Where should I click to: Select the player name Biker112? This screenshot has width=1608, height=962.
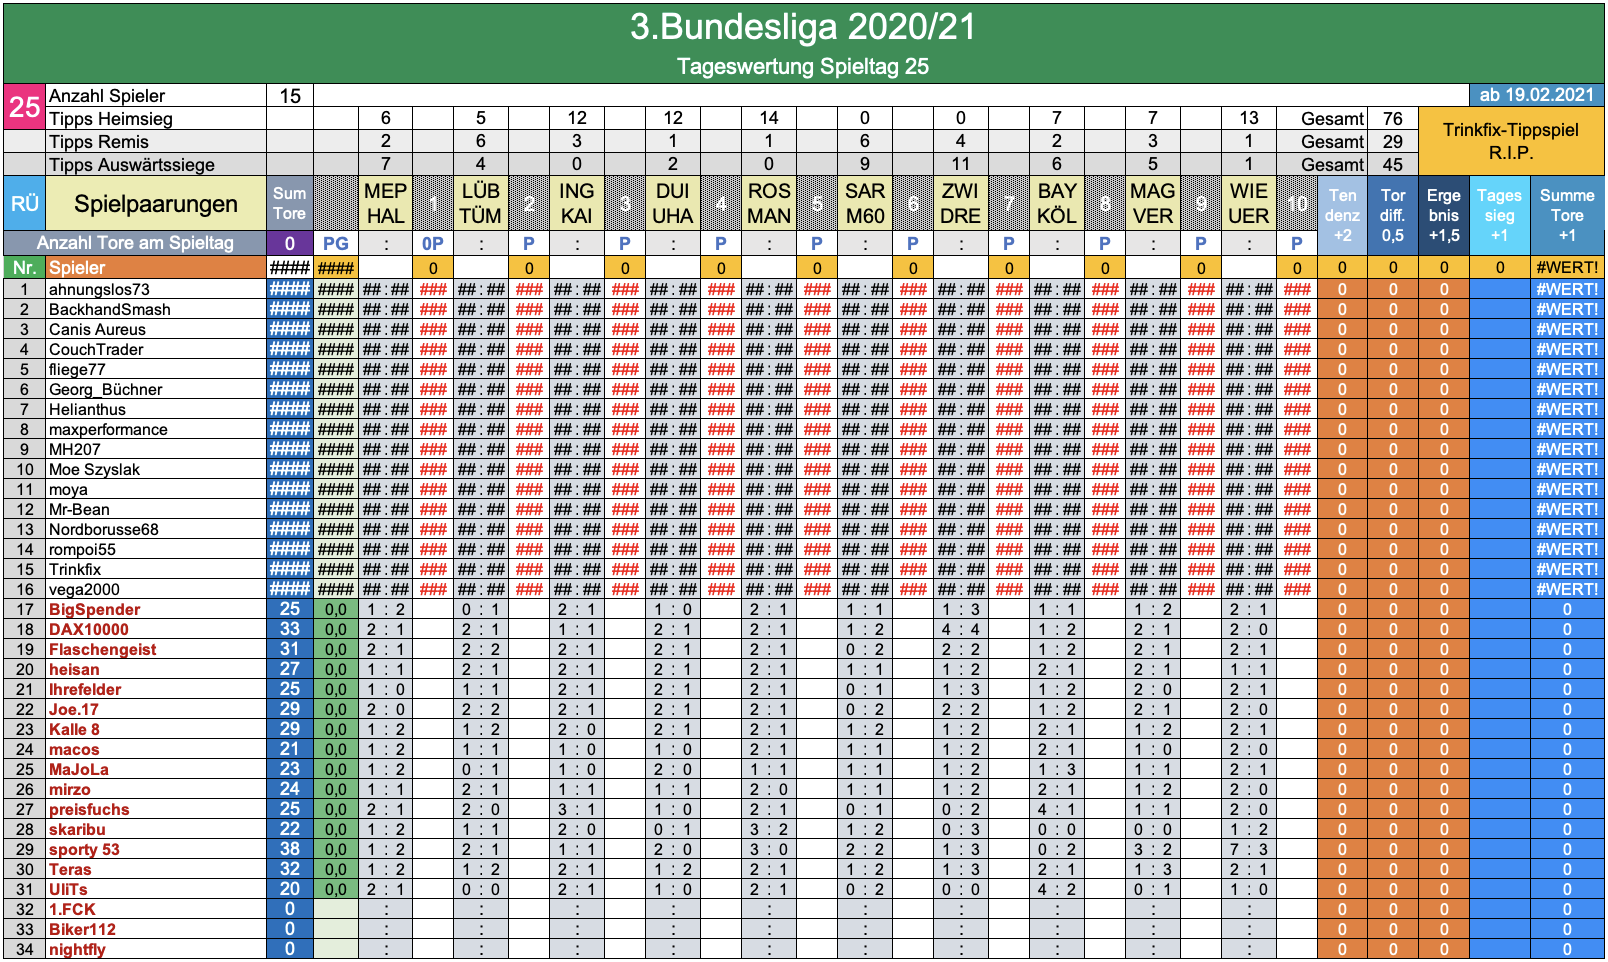(82, 929)
